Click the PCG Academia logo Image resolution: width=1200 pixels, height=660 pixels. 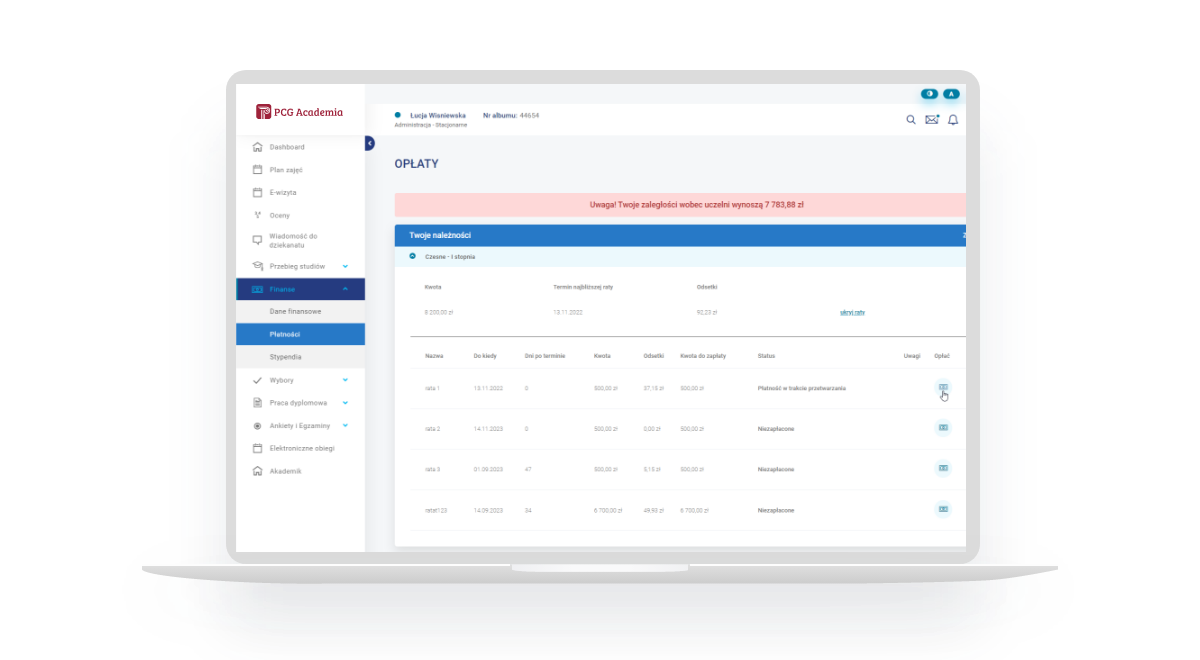click(300, 112)
